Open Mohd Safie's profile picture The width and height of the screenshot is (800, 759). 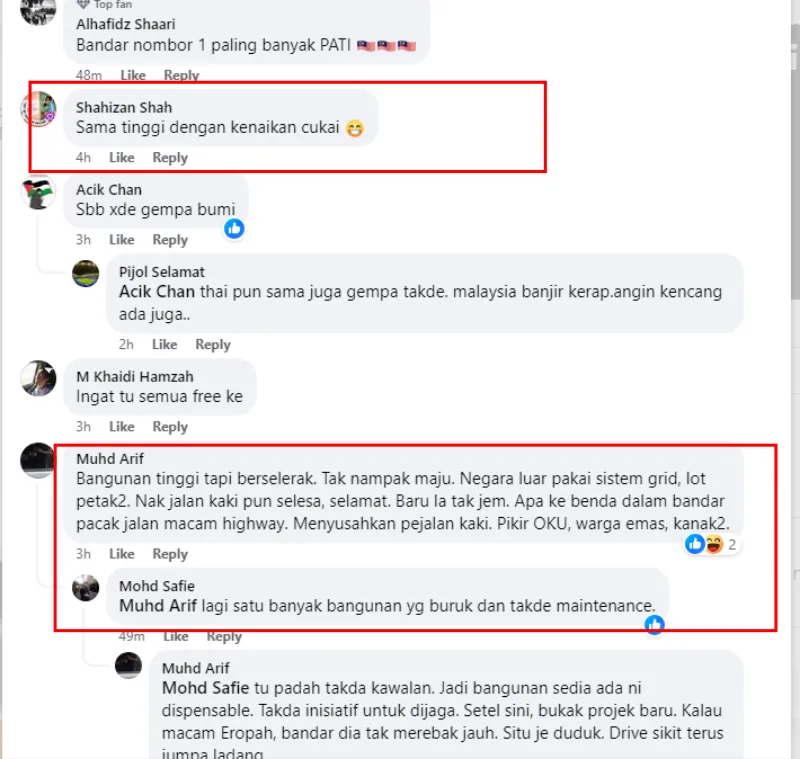[x=86, y=588]
